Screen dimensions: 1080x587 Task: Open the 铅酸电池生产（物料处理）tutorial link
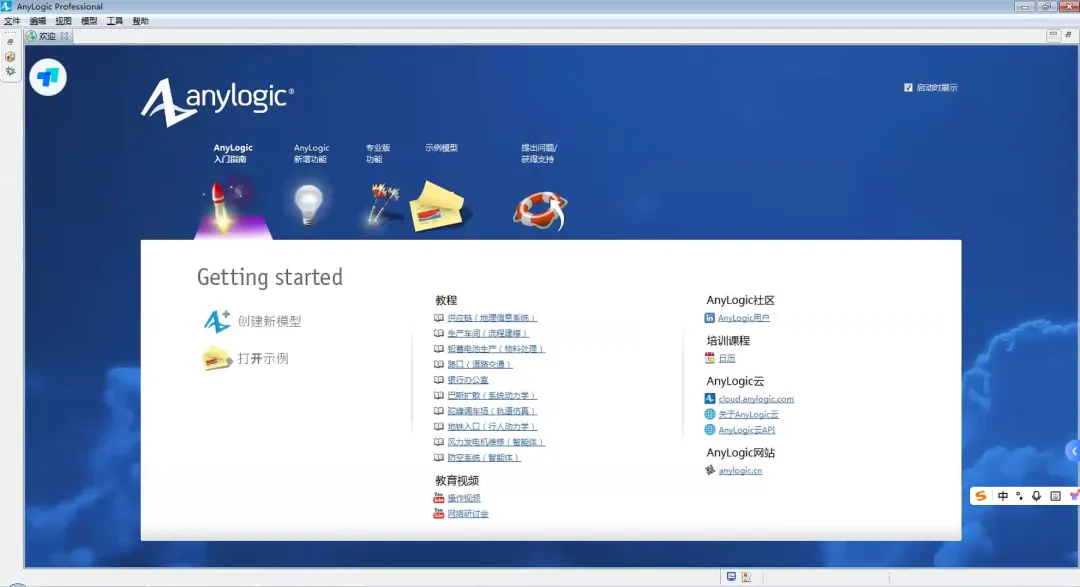[496, 349]
